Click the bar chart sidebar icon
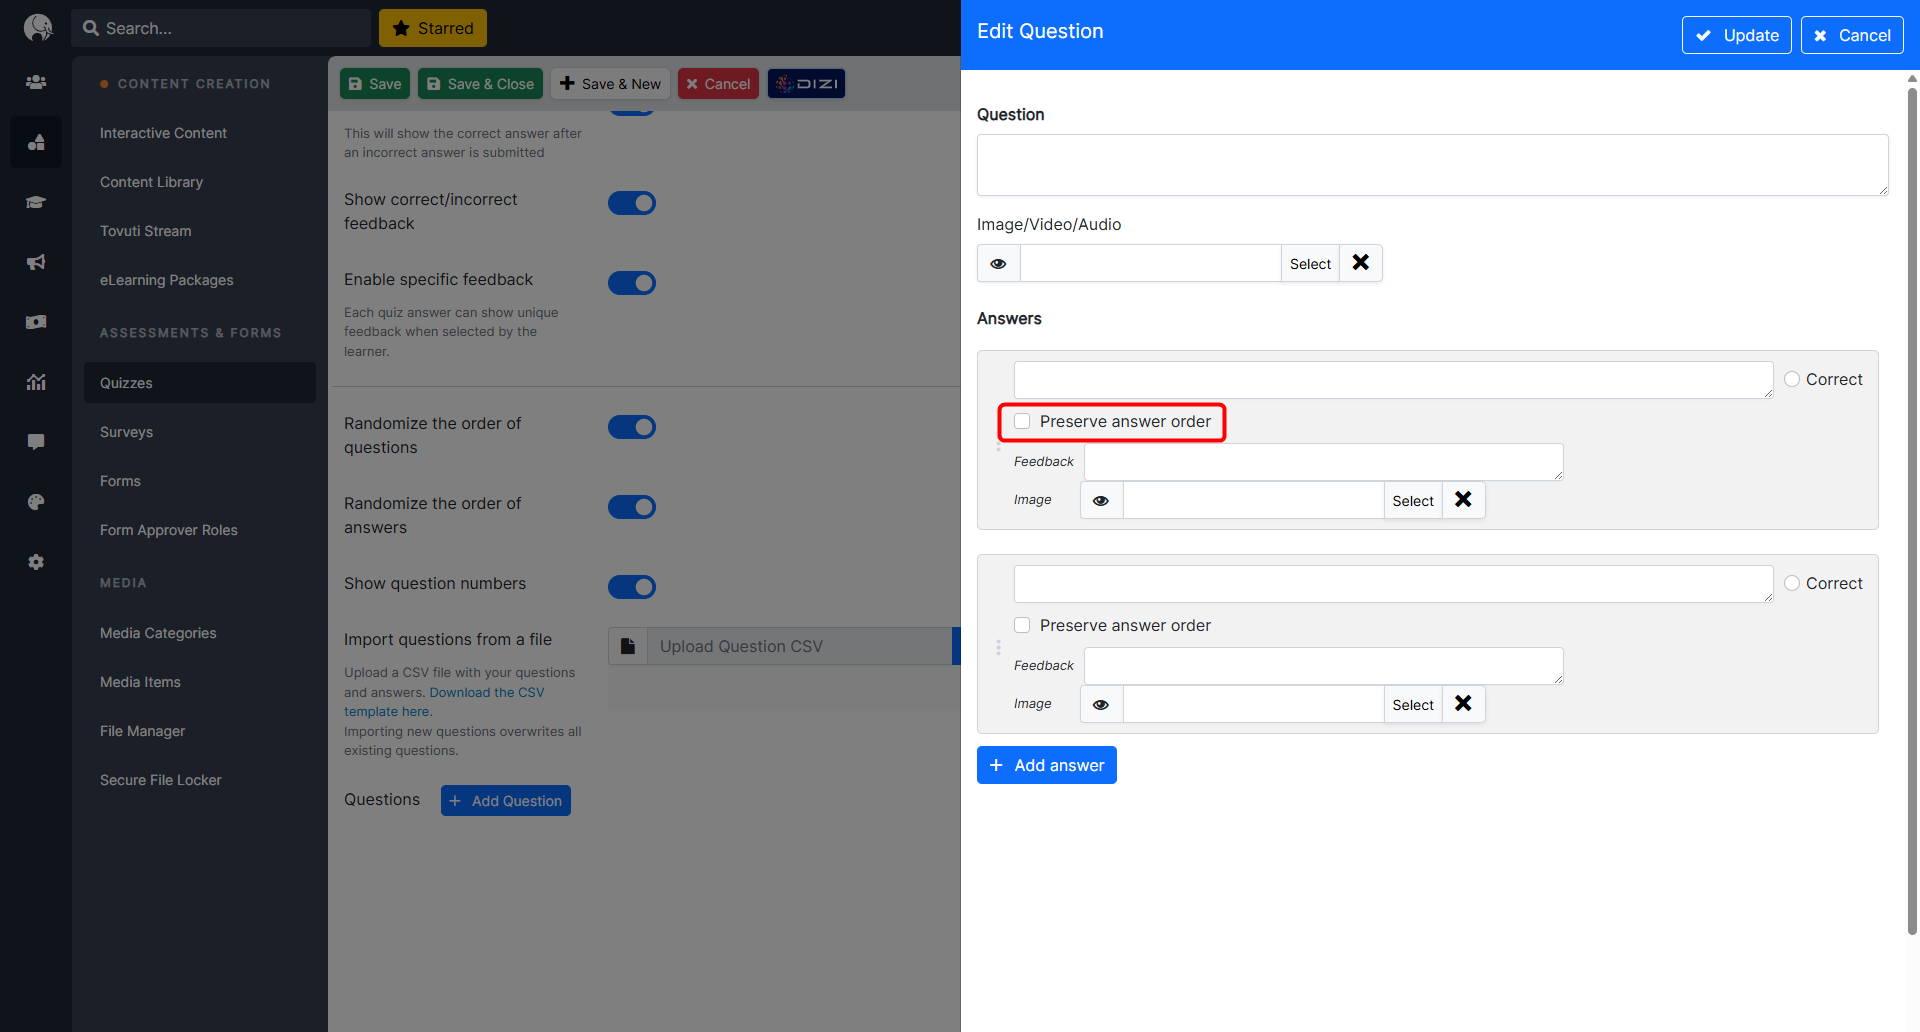The image size is (1920, 1032). click(x=36, y=382)
